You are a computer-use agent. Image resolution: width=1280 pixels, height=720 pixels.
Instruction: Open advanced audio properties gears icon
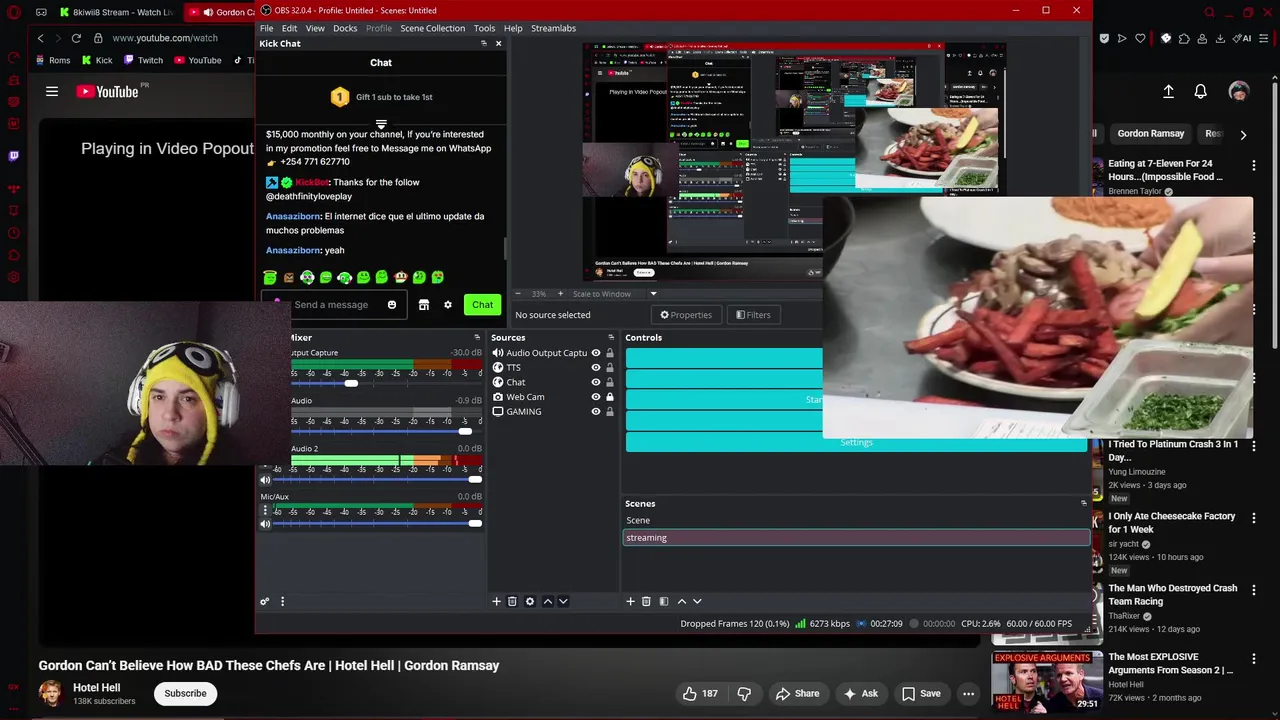264,601
